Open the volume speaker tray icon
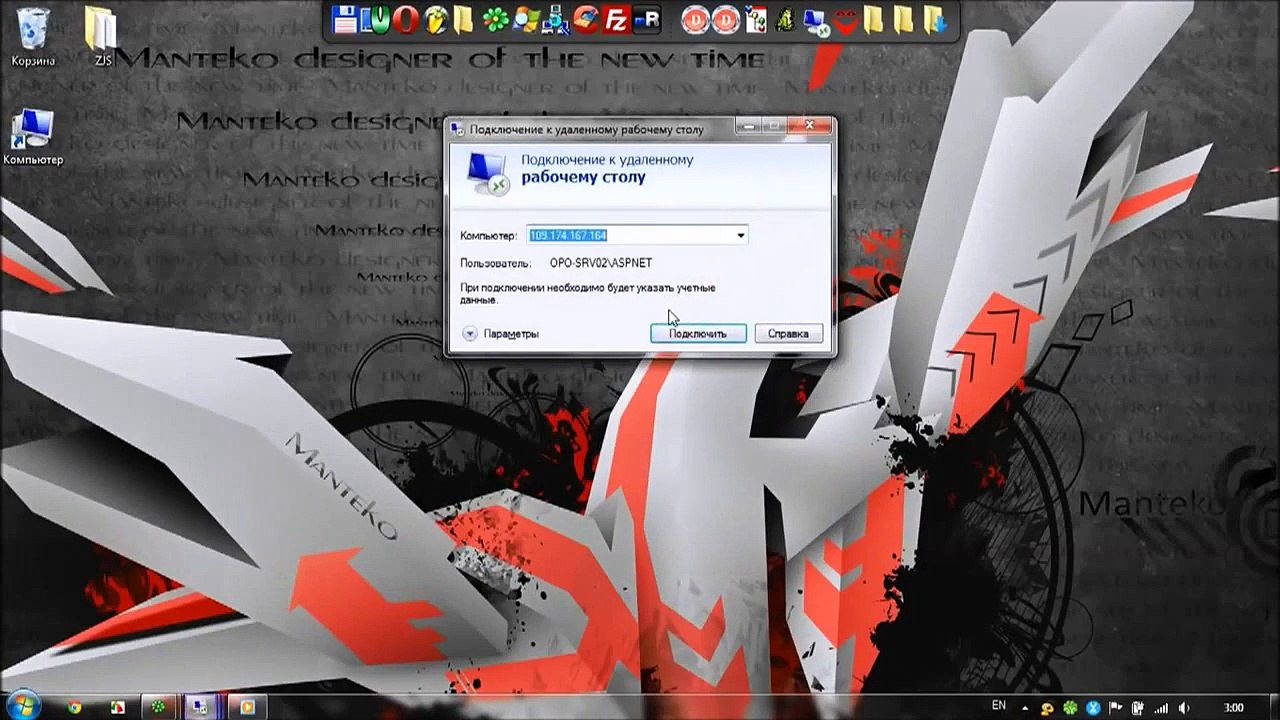Viewport: 1280px width, 720px height. pos(1184,708)
